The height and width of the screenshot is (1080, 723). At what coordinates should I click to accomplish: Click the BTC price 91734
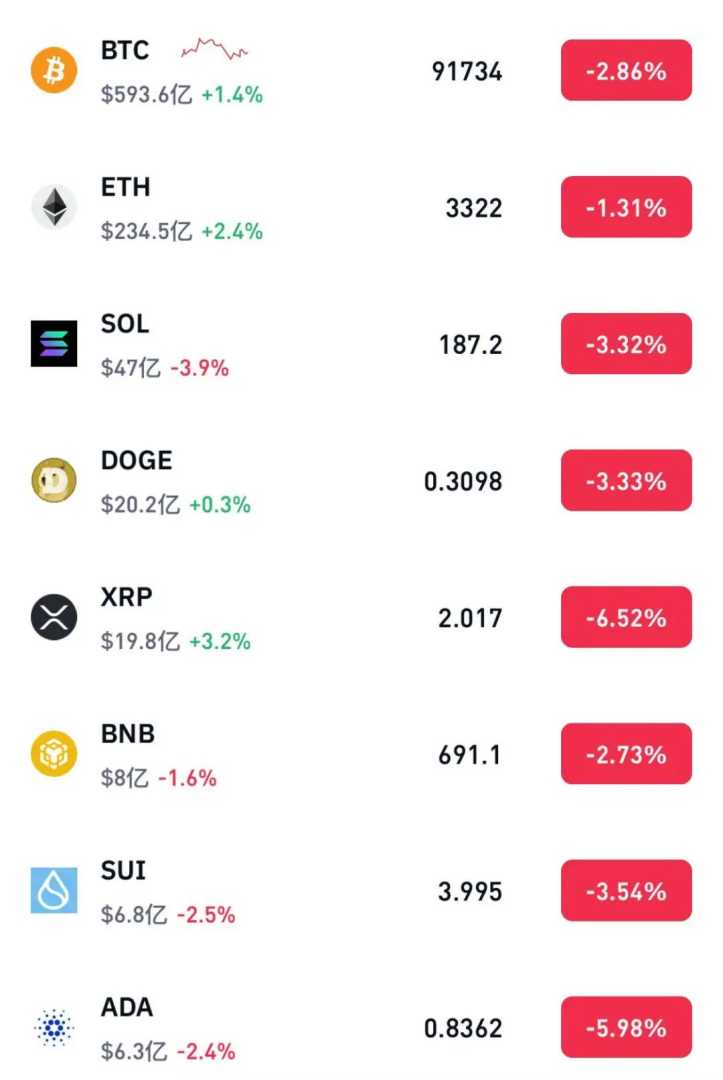tap(467, 72)
